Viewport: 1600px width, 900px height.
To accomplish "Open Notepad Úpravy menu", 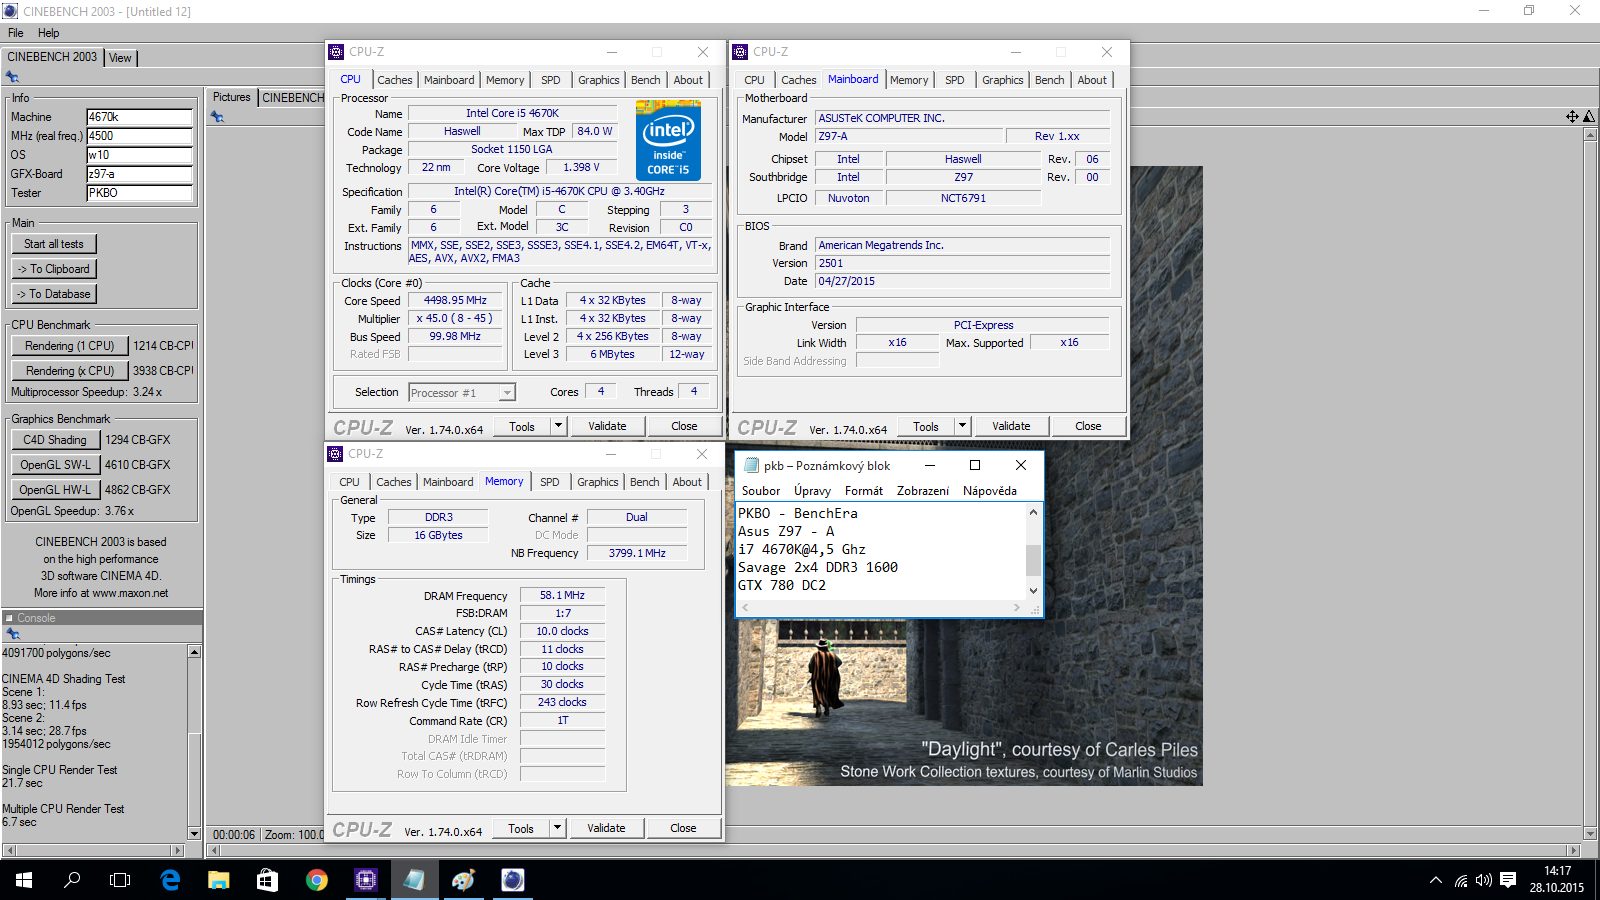I will click(812, 491).
